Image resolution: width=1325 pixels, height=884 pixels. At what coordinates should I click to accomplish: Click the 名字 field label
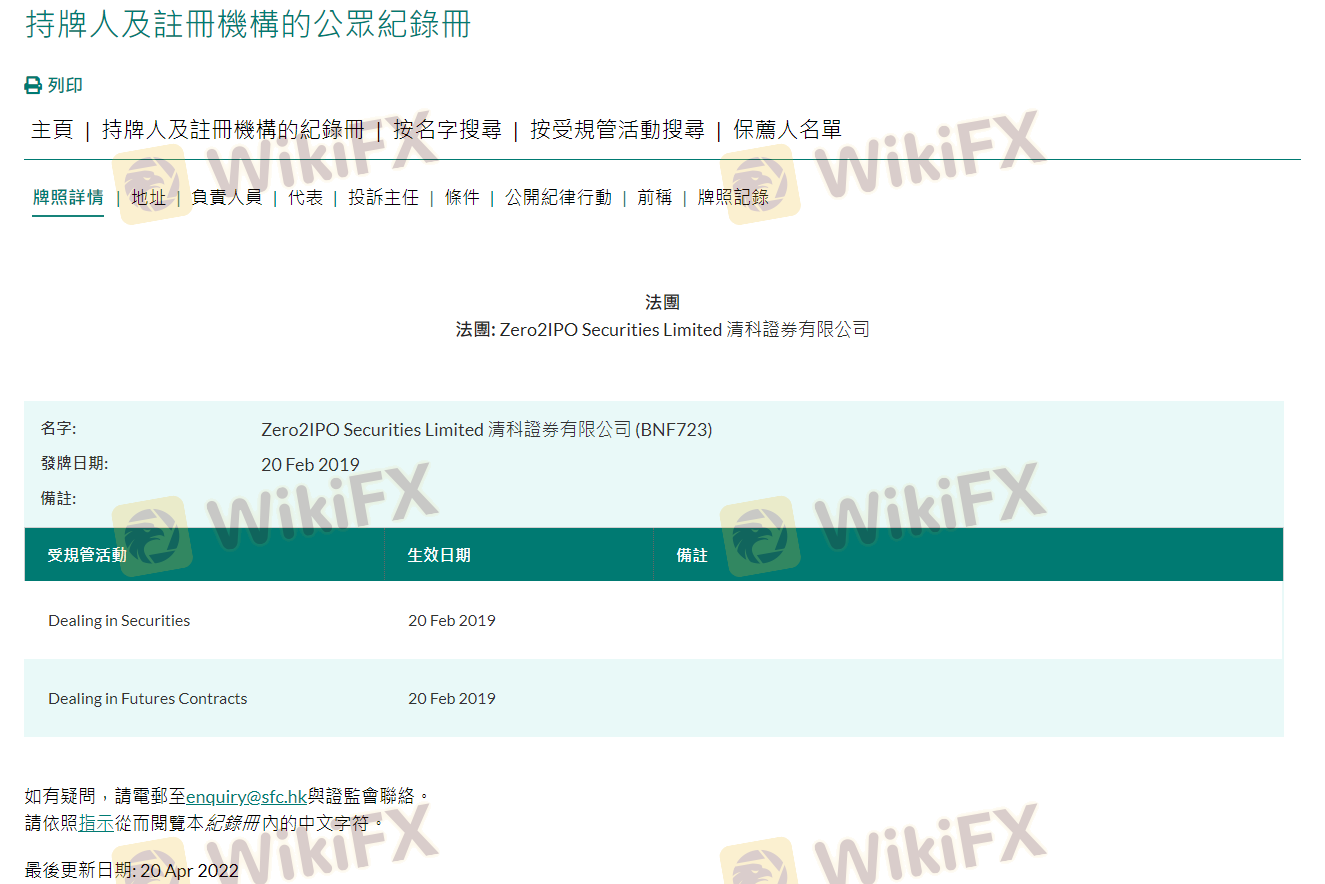59,429
